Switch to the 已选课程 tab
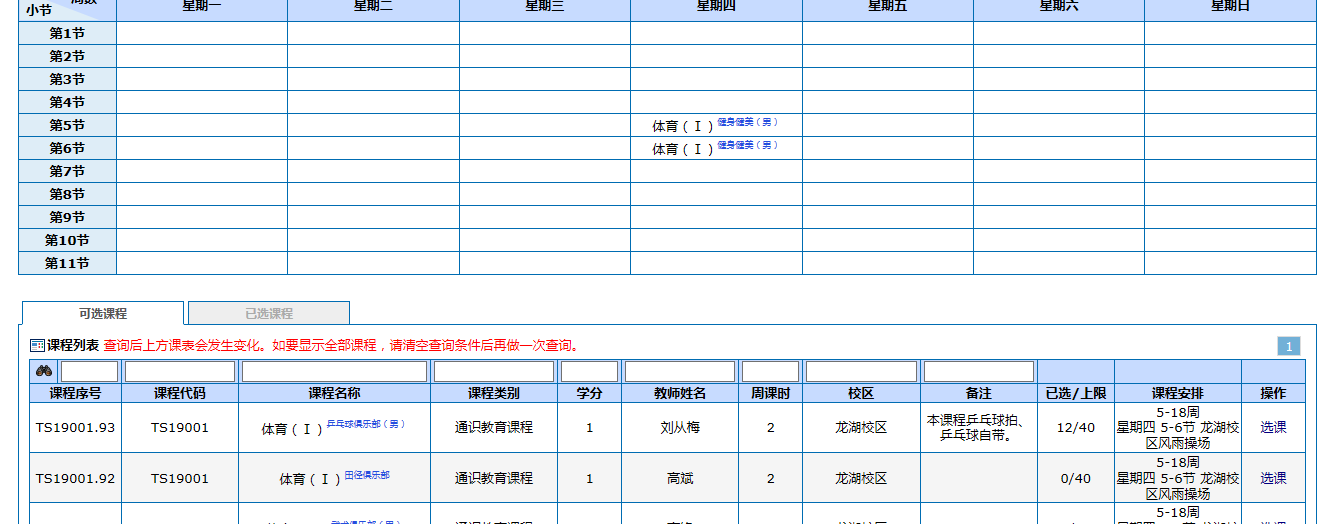Viewport: 1337px width, 524px height. 268,313
